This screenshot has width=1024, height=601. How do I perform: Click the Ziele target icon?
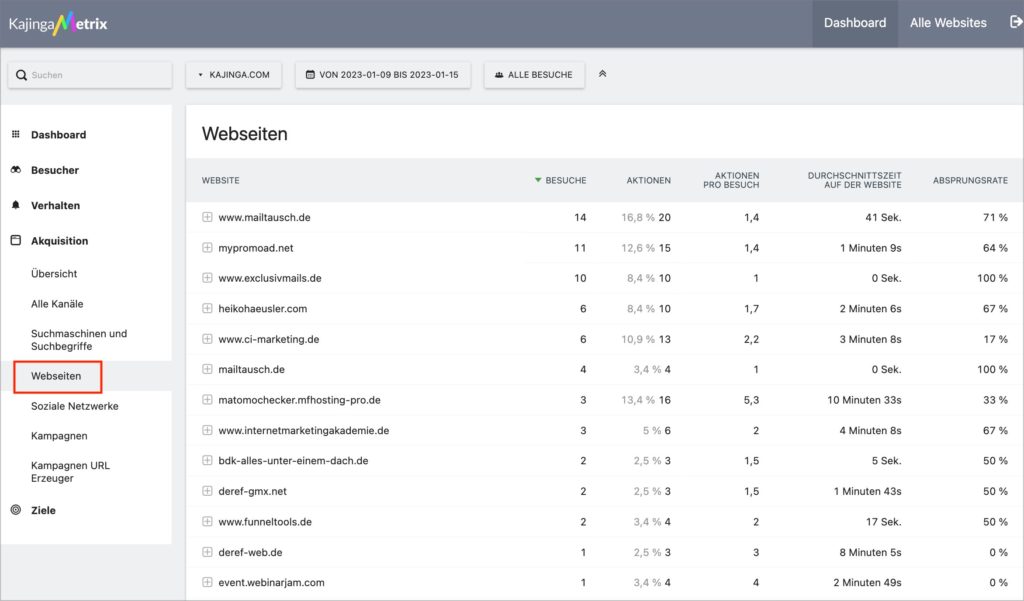click(16, 510)
